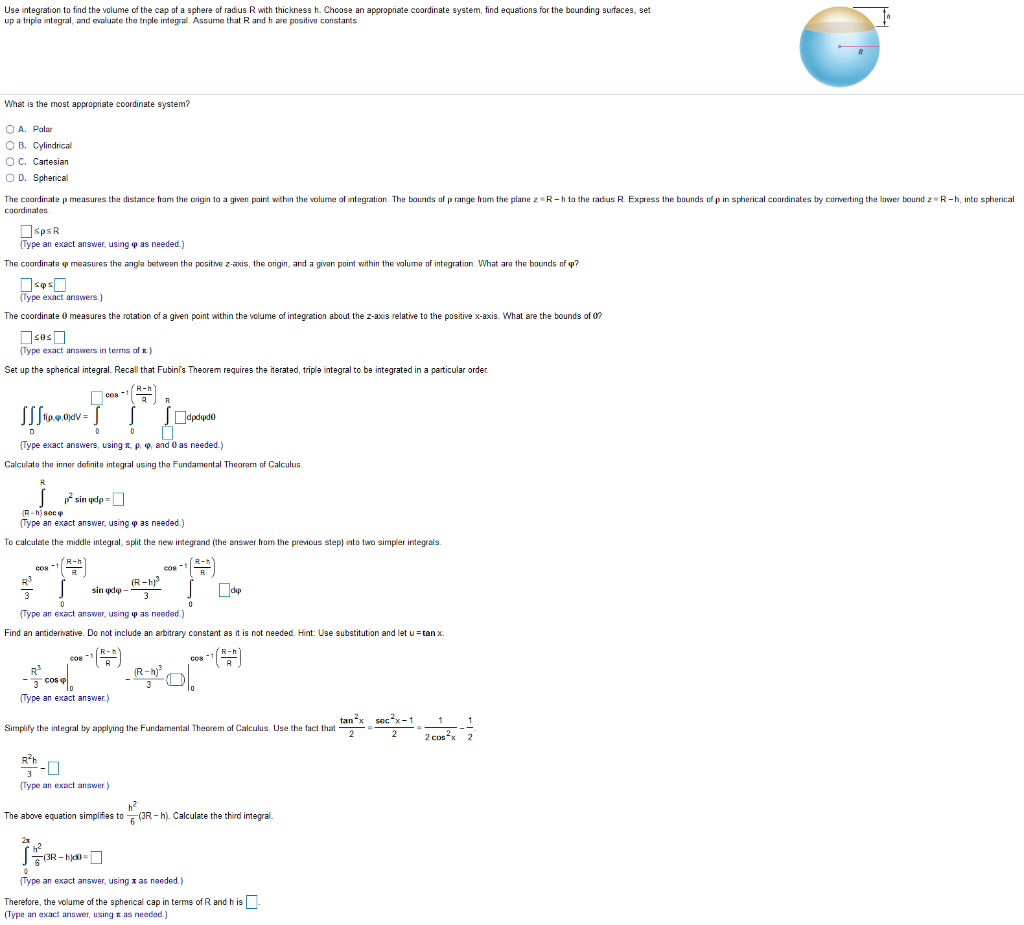
Task: Select the Cylindrical coordinate option
Action: (10, 146)
